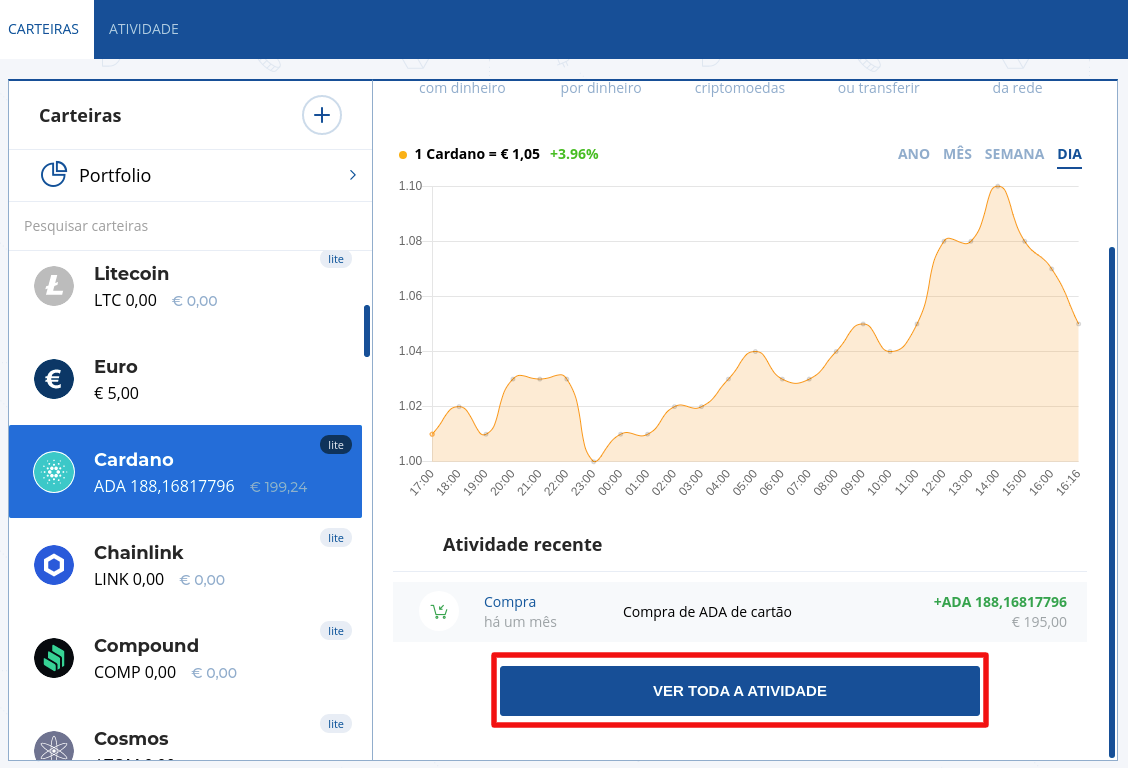Select the DIA chart range
Image resolution: width=1128 pixels, height=768 pixels.
click(x=1070, y=154)
